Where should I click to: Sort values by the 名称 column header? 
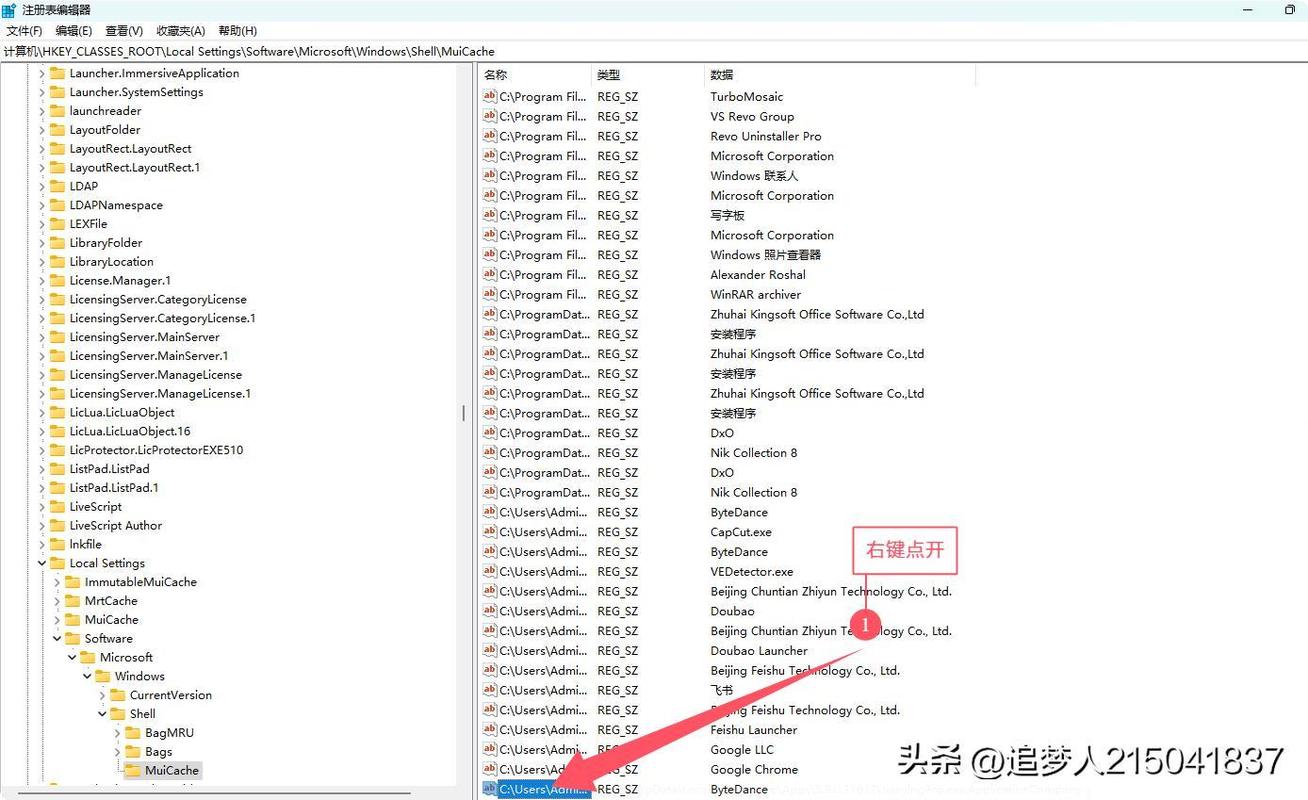point(535,75)
